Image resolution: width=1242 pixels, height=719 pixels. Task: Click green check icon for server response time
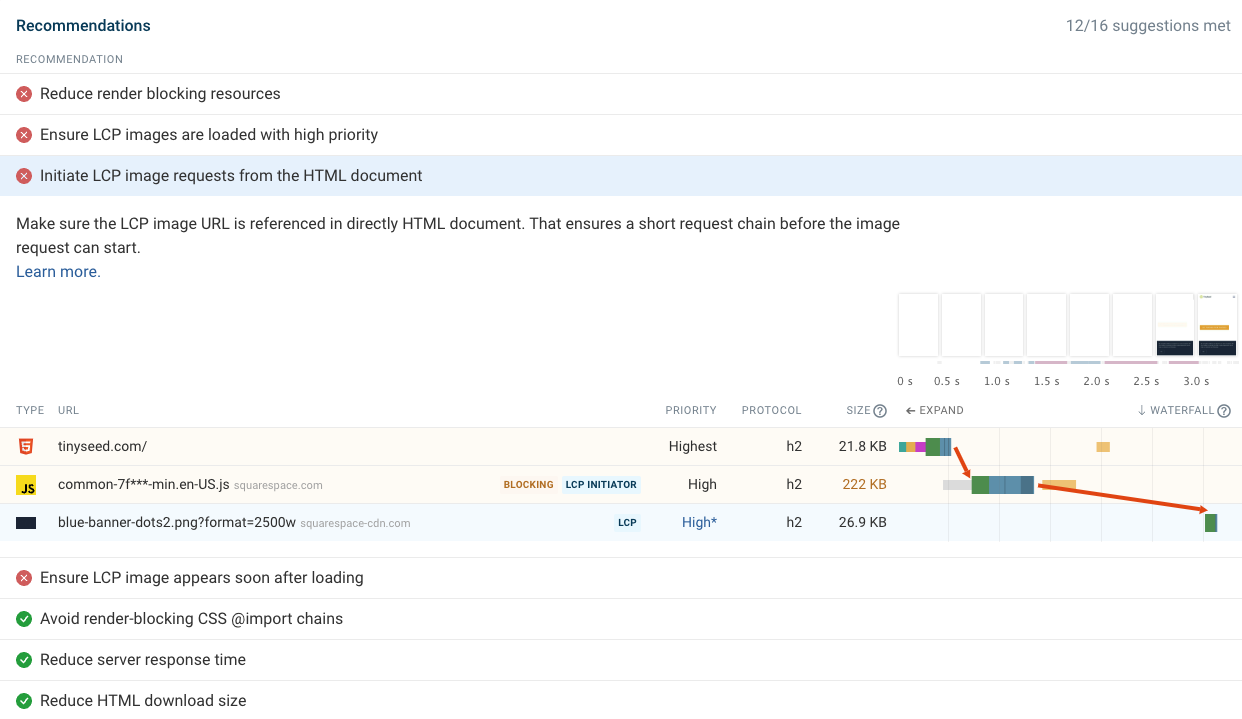pos(24,660)
